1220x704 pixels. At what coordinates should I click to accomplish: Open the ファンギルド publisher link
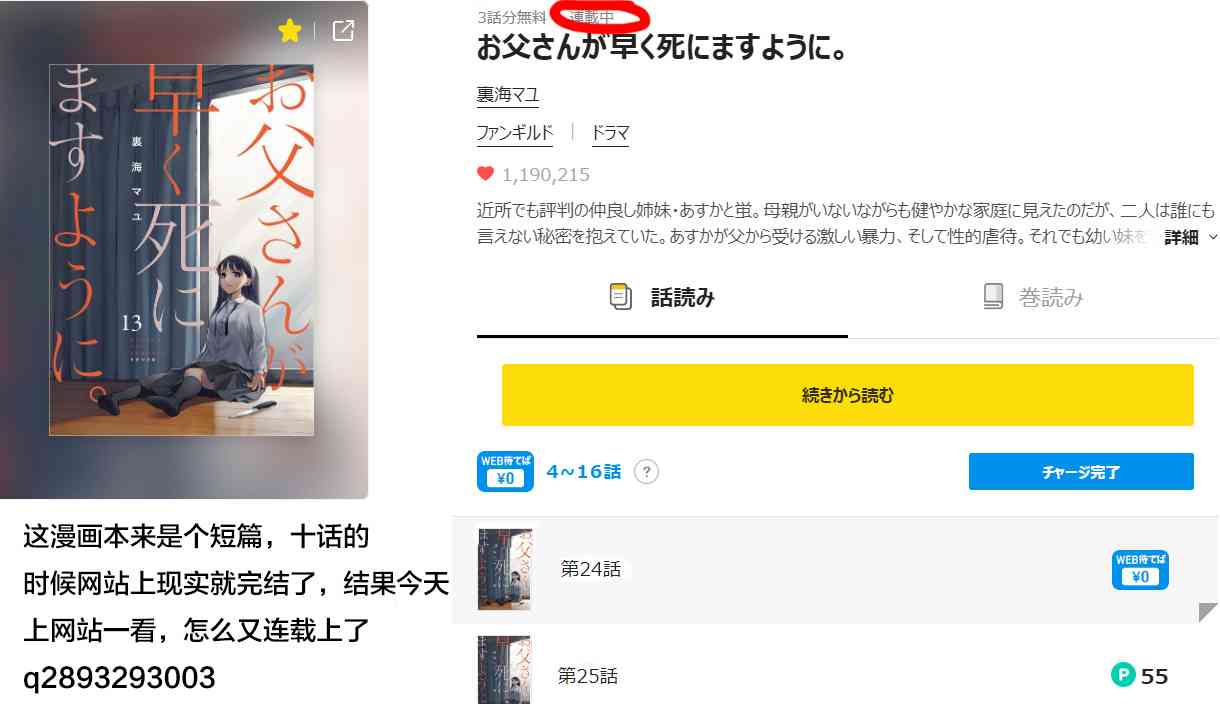[x=515, y=133]
